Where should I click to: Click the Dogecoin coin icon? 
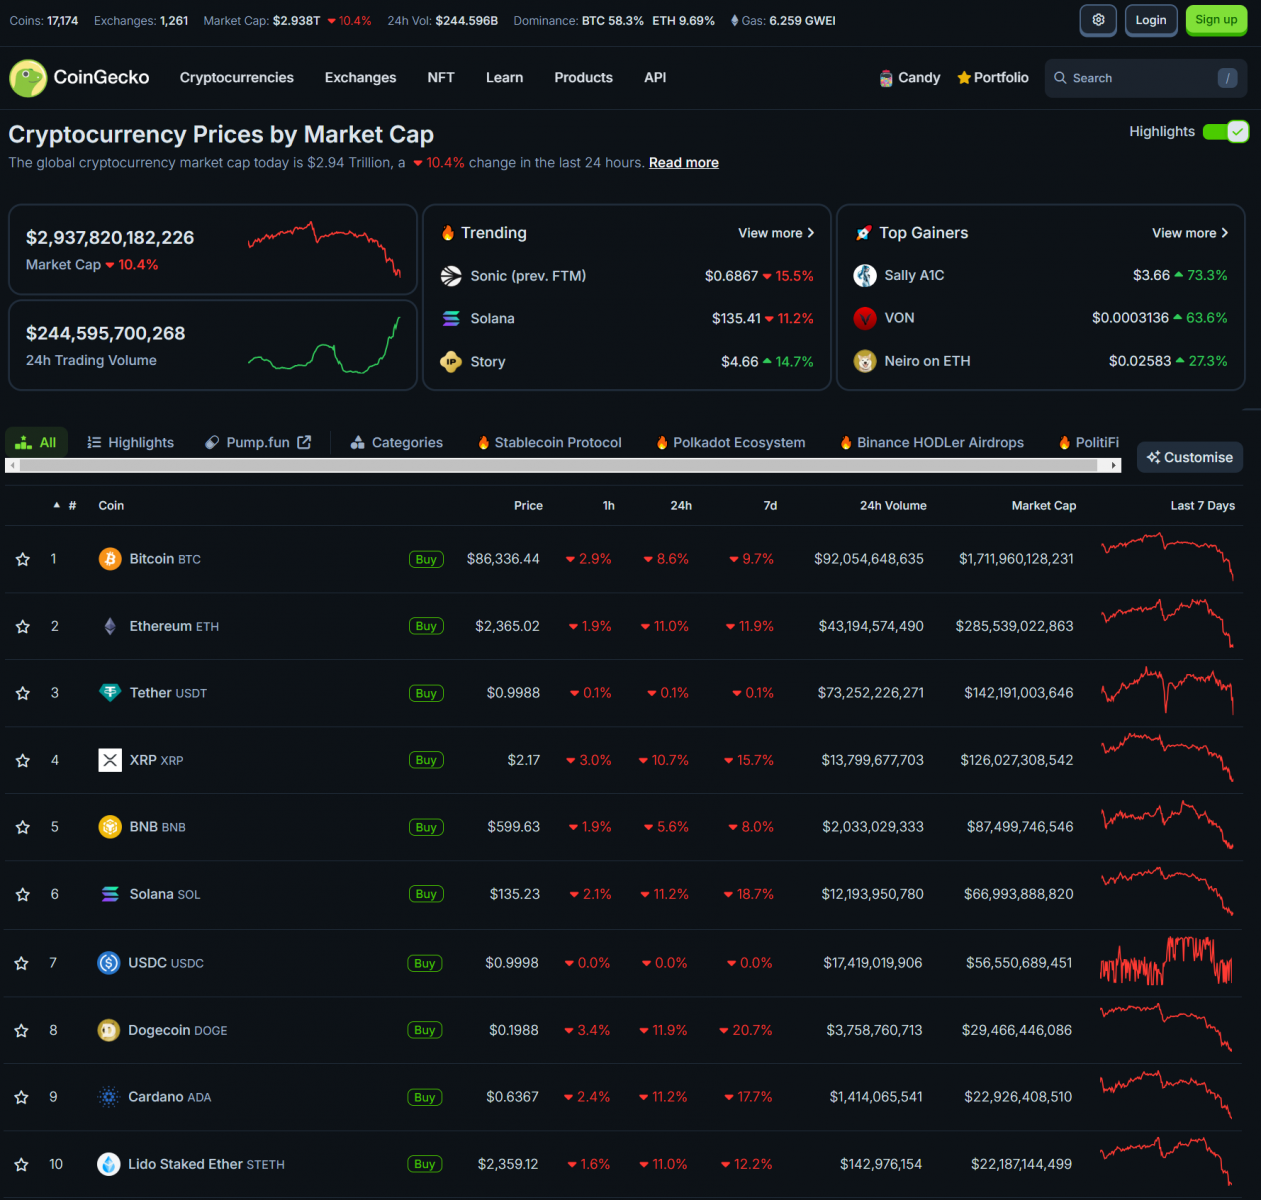[109, 1030]
